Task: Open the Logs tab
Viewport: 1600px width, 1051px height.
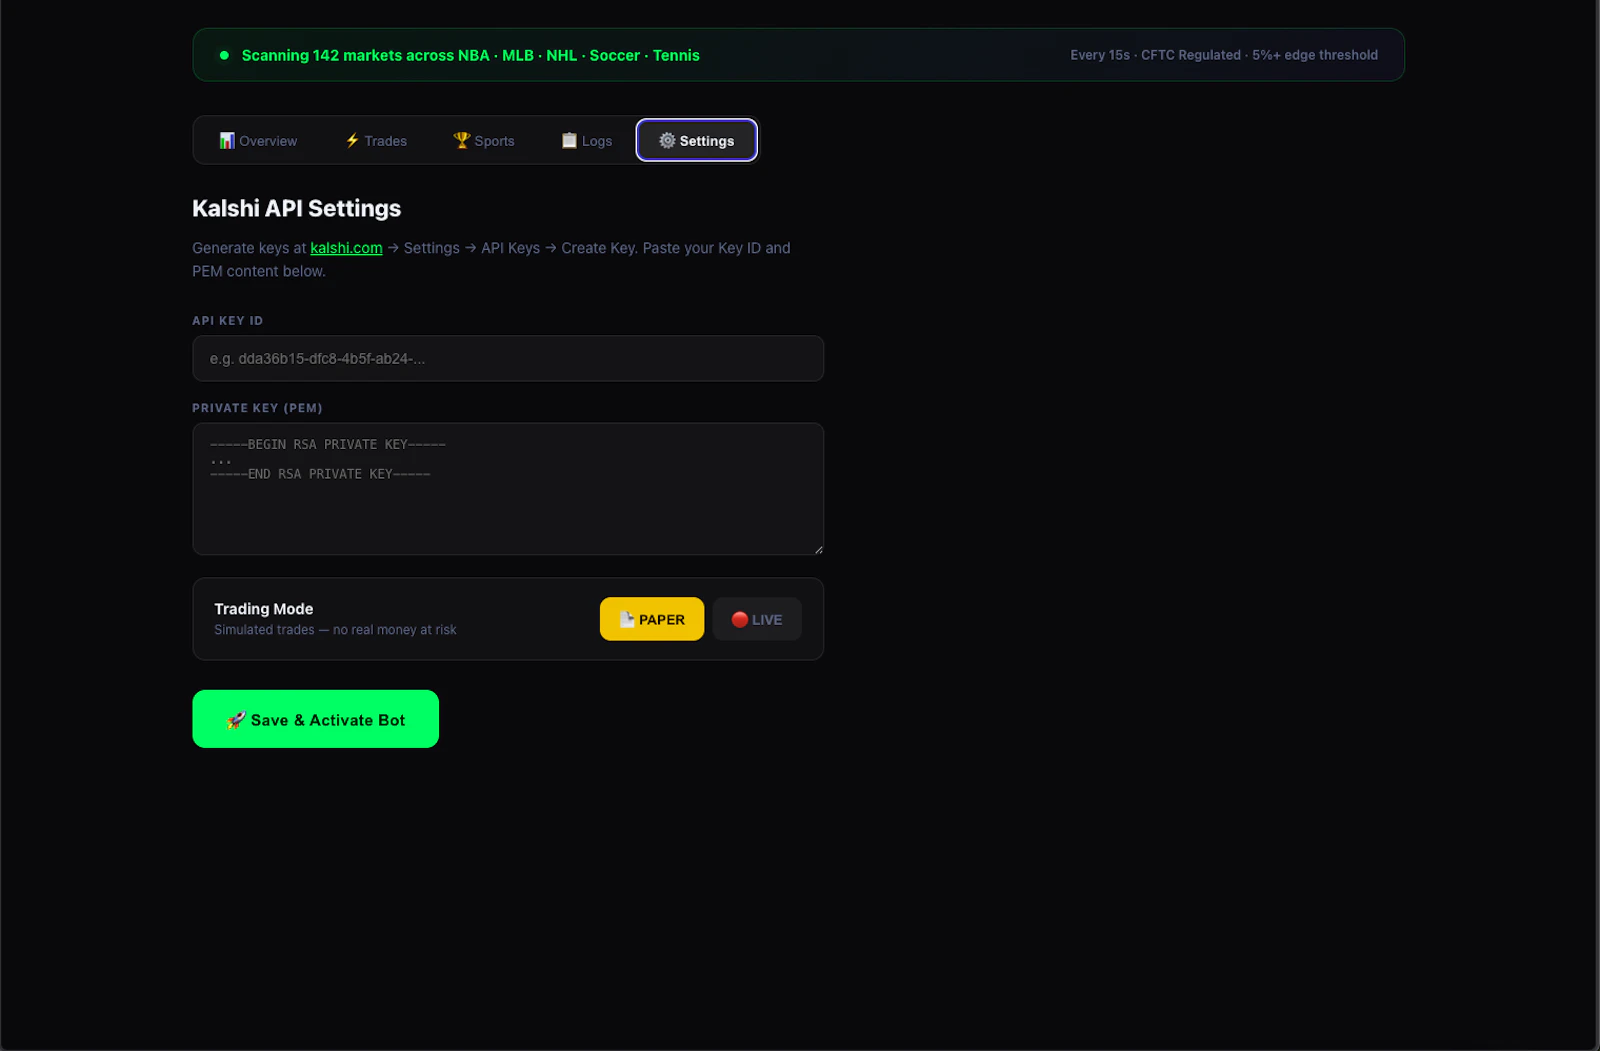Action: (587, 141)
